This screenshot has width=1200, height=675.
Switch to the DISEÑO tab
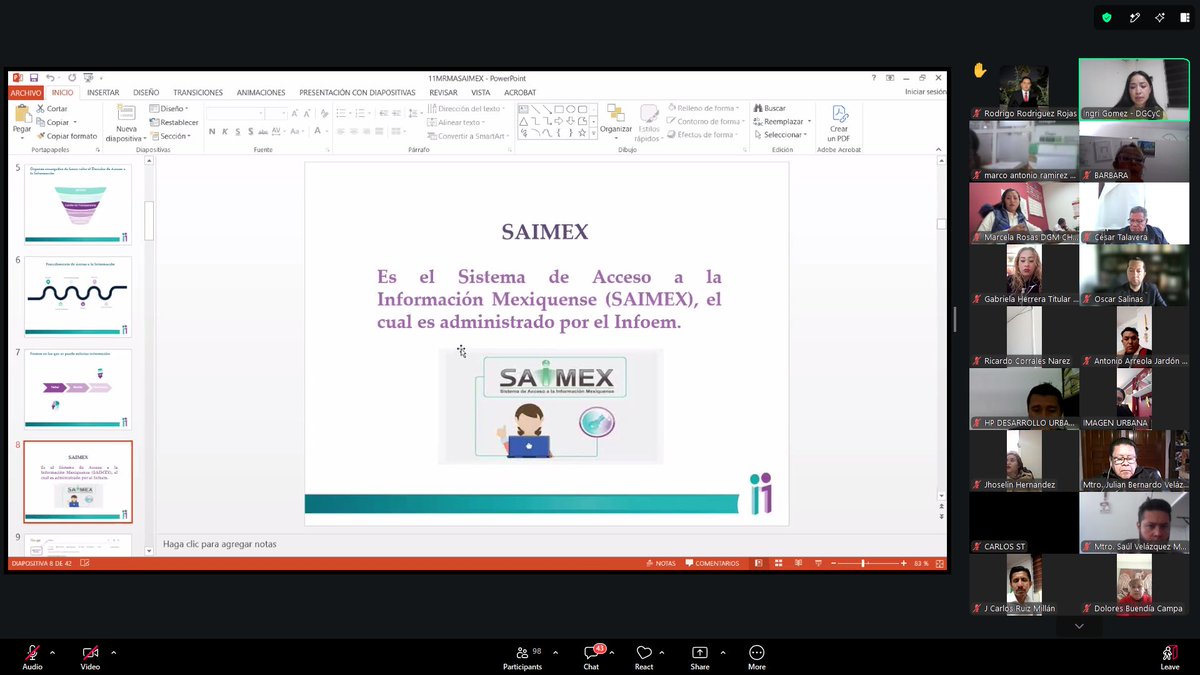[146, 92]
